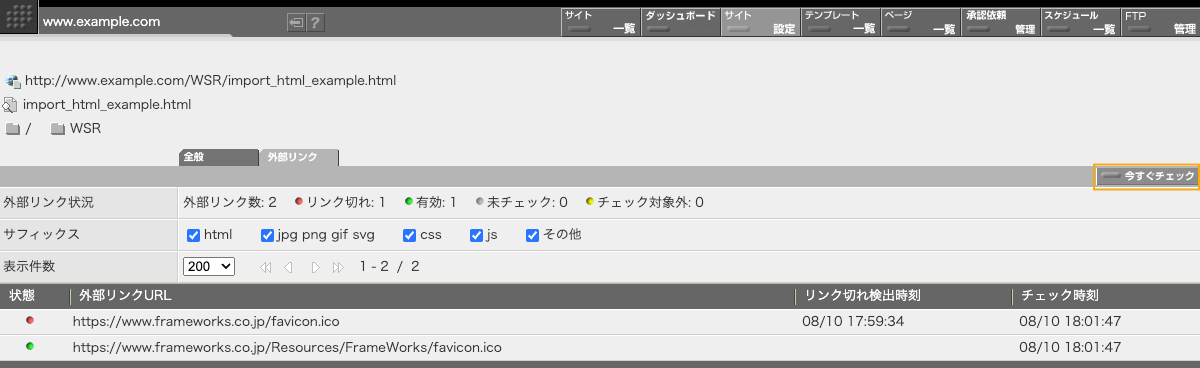The width and height of the screenshot is (1200, 368).
Task: Click detection time 08/10 17:59:34
Action: [853, 322]
